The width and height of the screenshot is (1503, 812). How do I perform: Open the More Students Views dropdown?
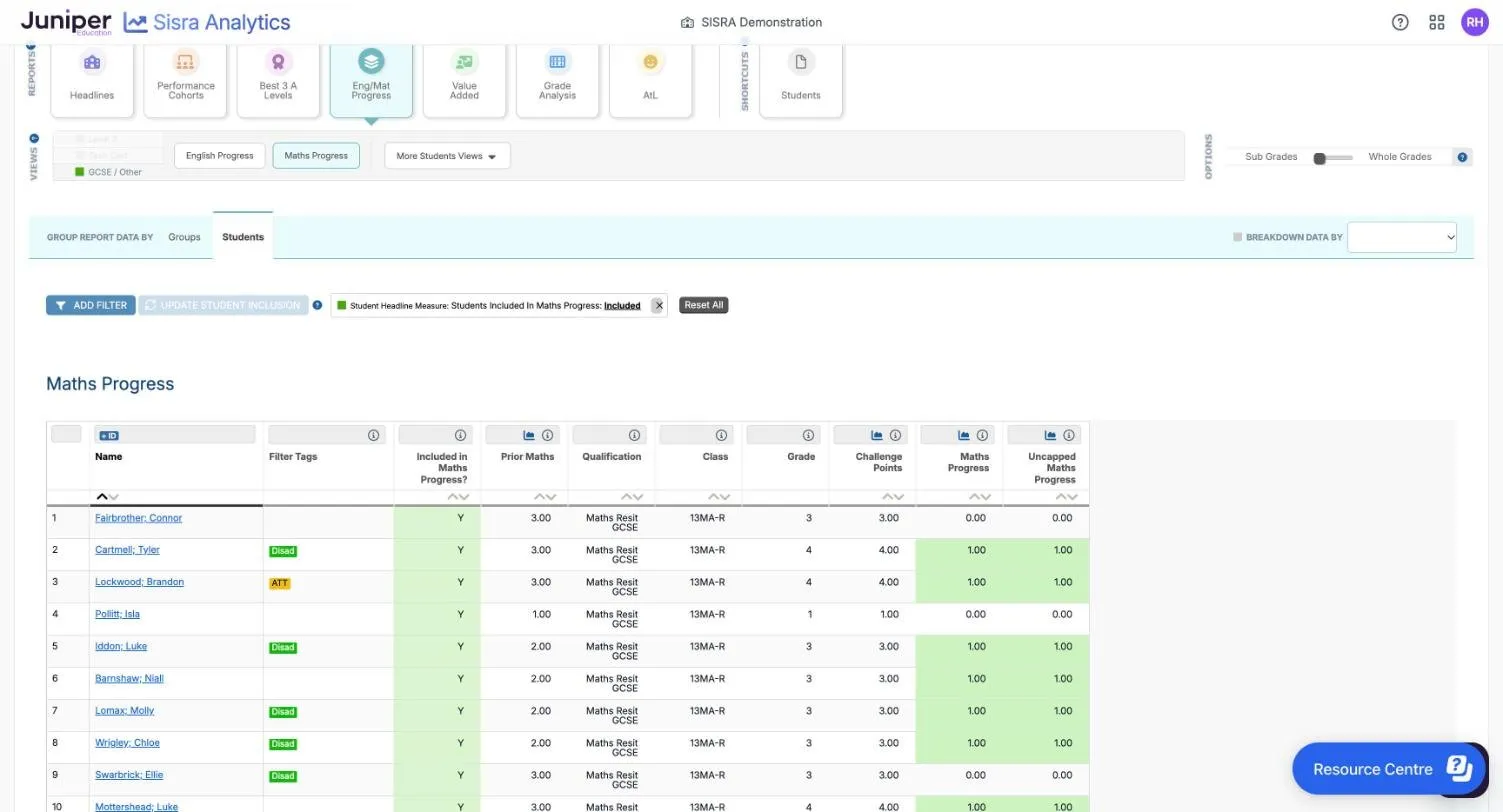[447, 156]
